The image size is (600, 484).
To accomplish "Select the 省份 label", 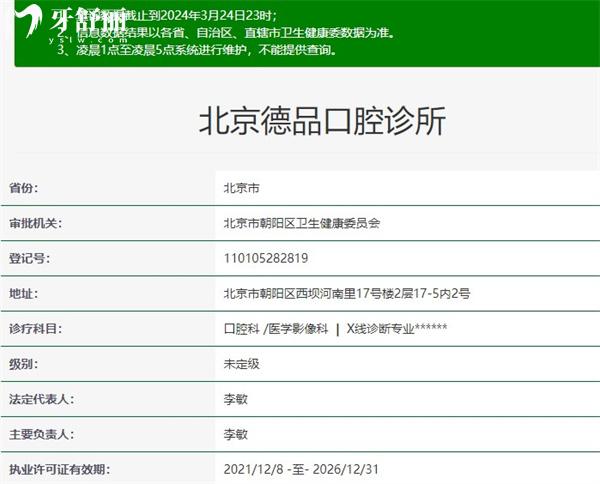I will pyautogui.click(x=23, y=188).
